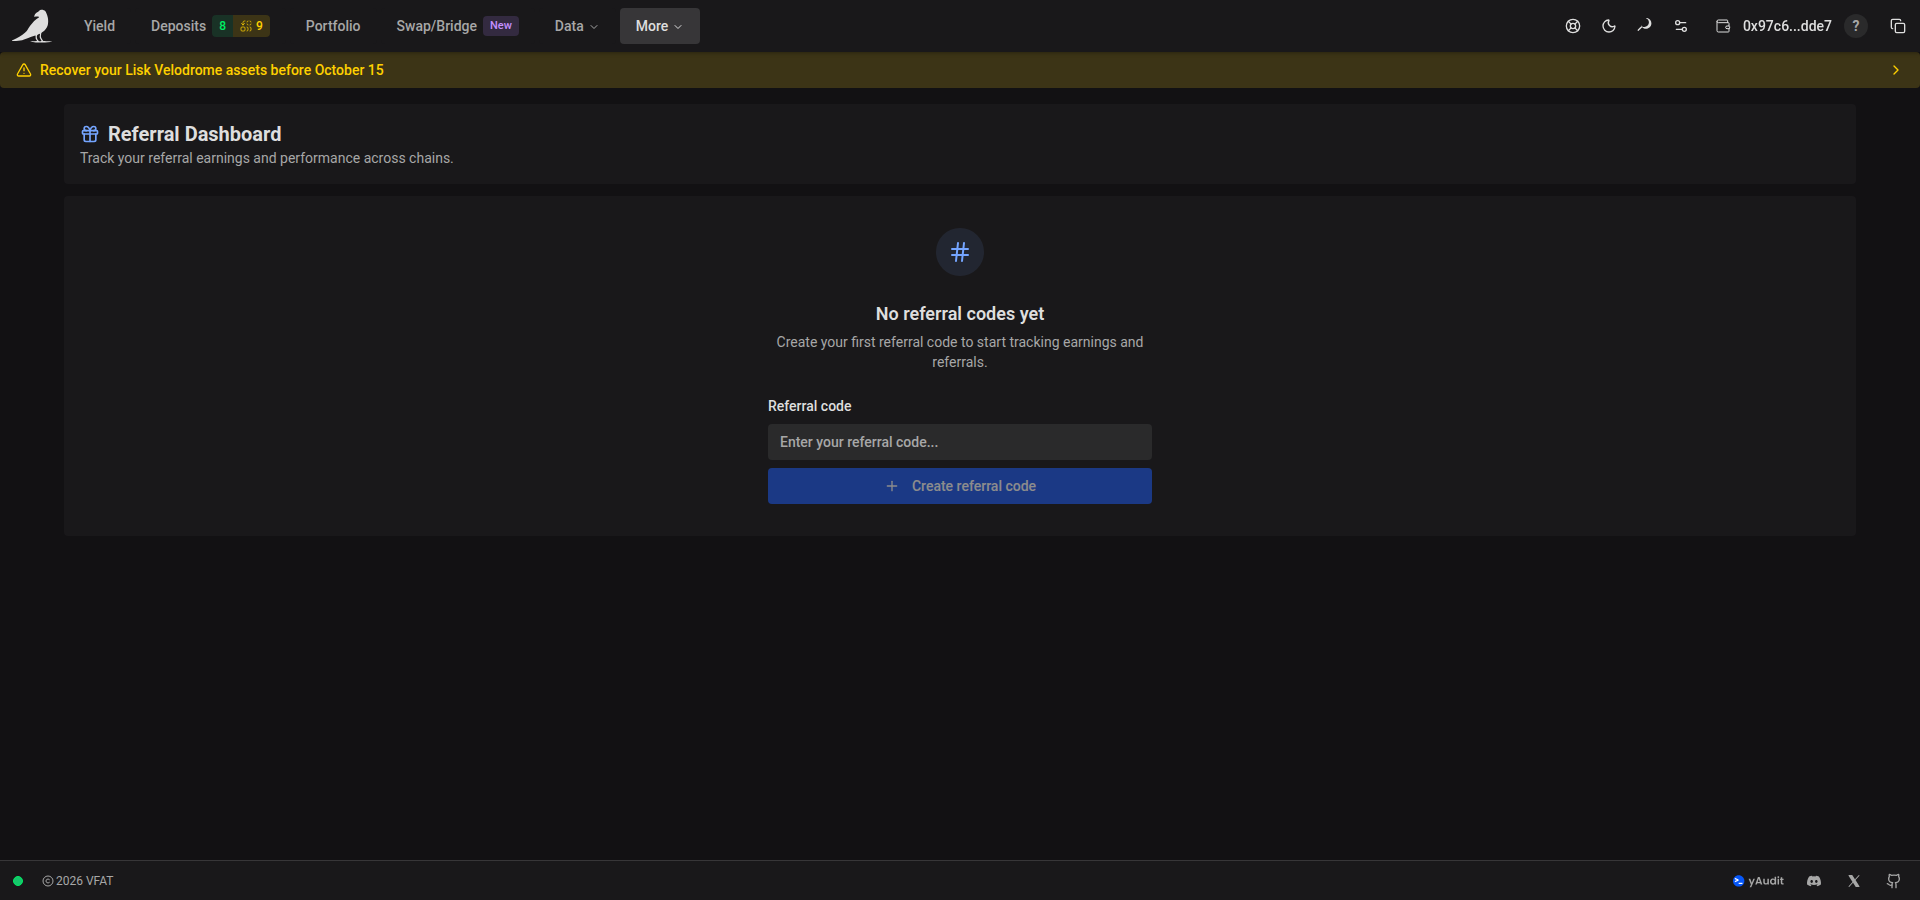Click the green status dot in the footer

[x=18, y=881]
